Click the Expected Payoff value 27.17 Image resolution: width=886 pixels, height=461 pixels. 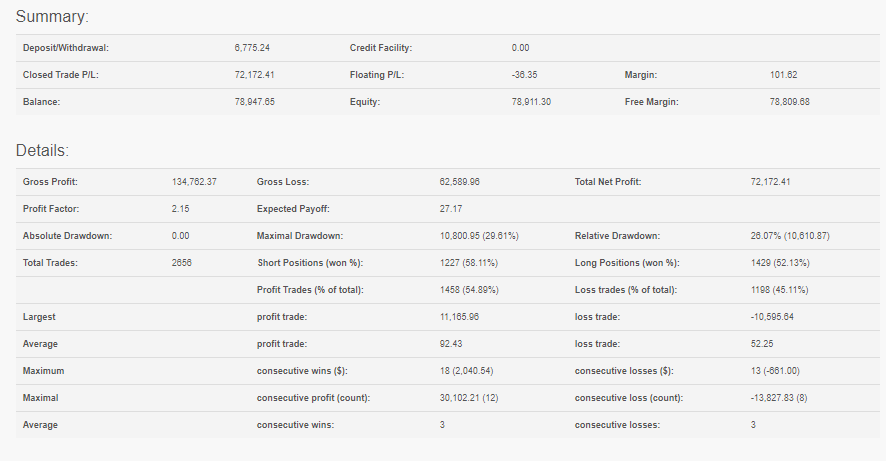[450, 209]
